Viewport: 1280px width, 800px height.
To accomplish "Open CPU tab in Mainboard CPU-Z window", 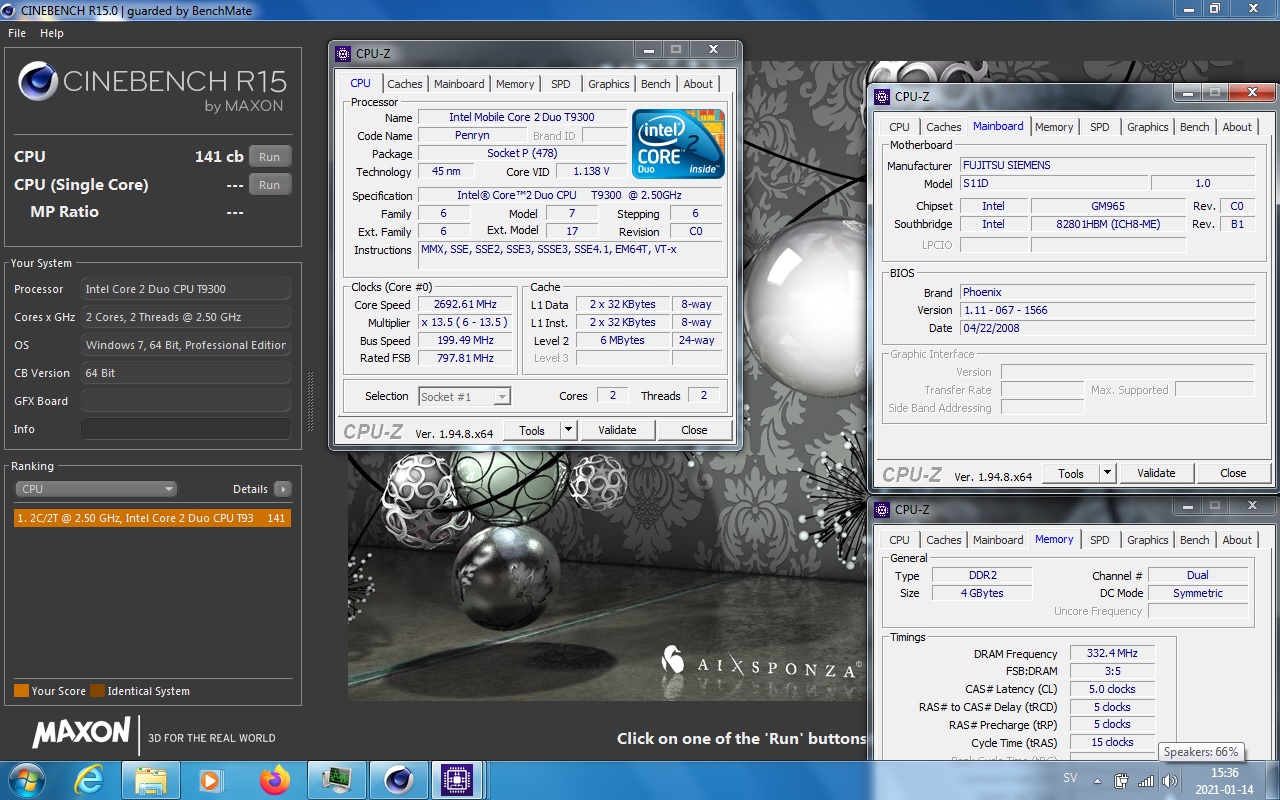I will pos(900,127).
